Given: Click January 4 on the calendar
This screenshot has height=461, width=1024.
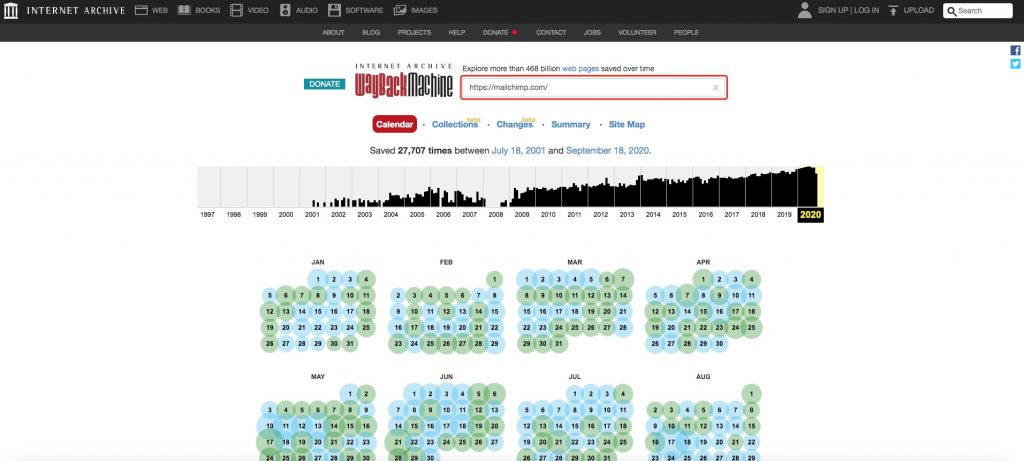Looking at the screenshot, I should [x=366, y=279].
